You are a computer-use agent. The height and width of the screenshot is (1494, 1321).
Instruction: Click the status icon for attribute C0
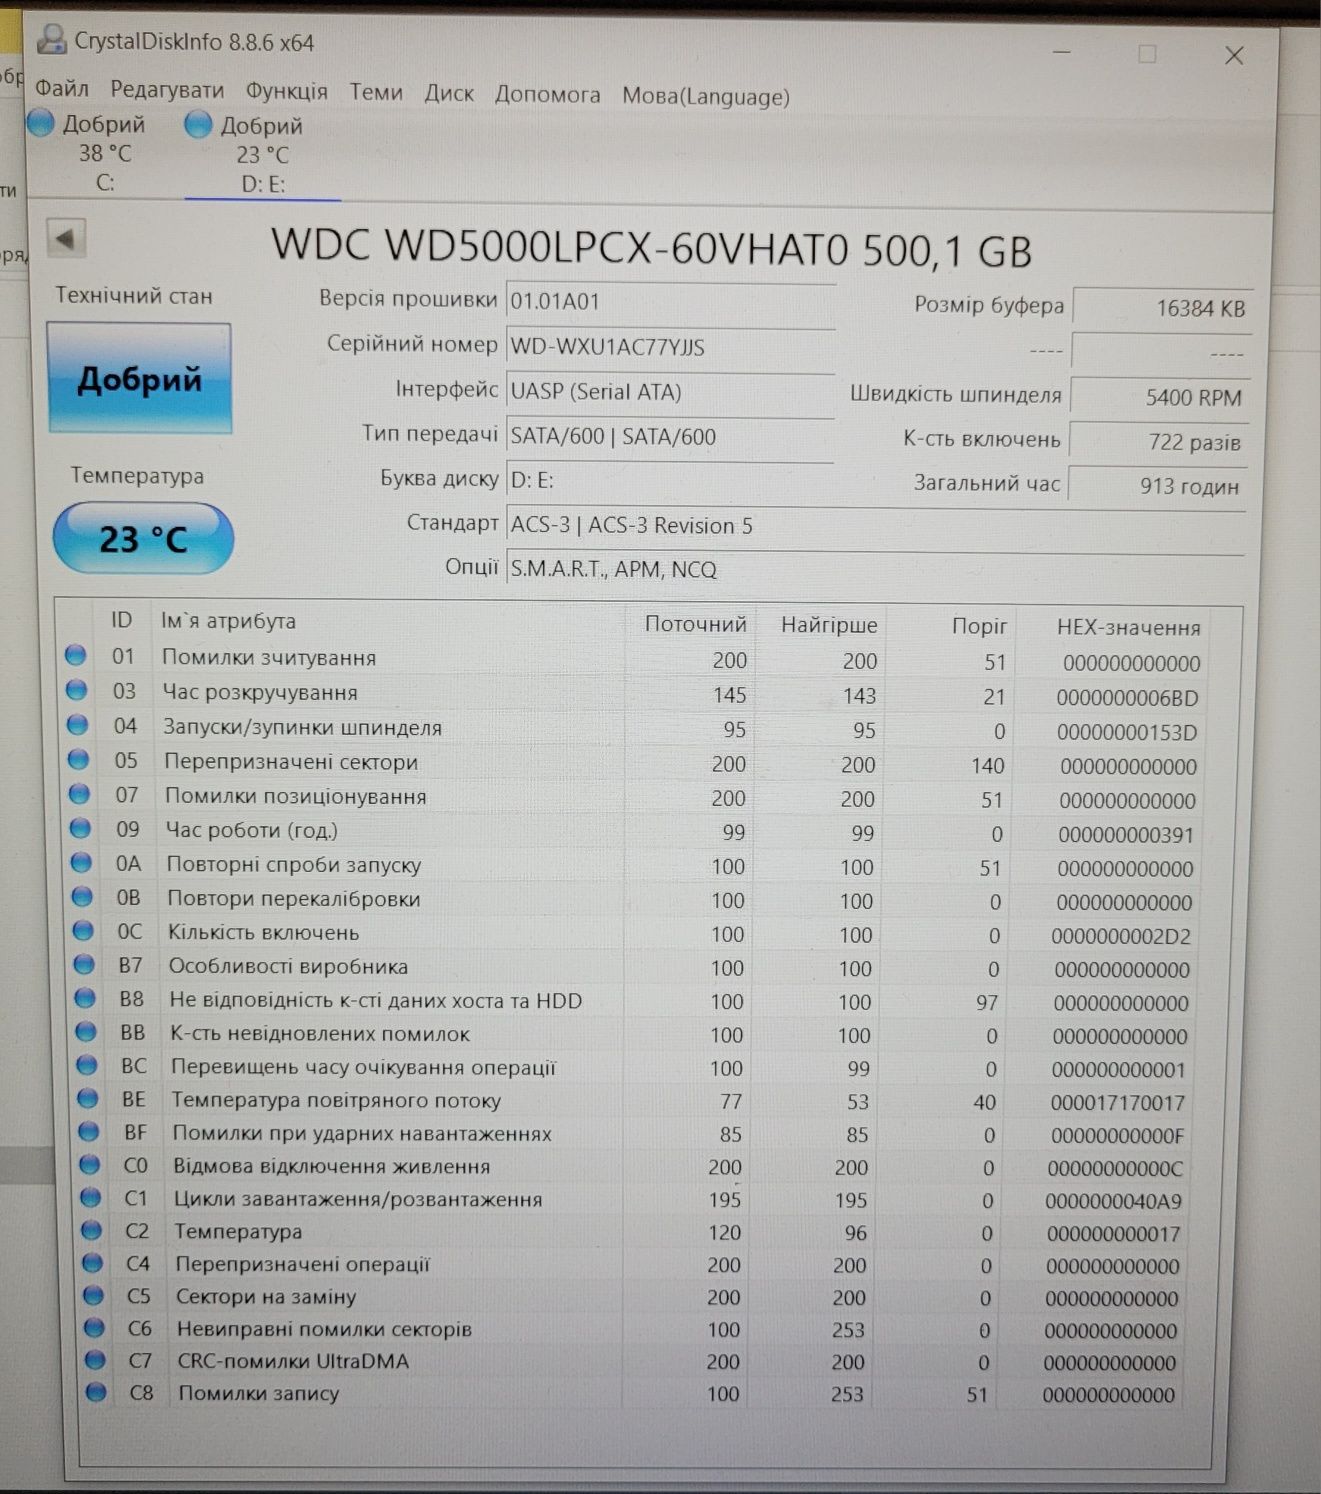[x=90, y=1164]
